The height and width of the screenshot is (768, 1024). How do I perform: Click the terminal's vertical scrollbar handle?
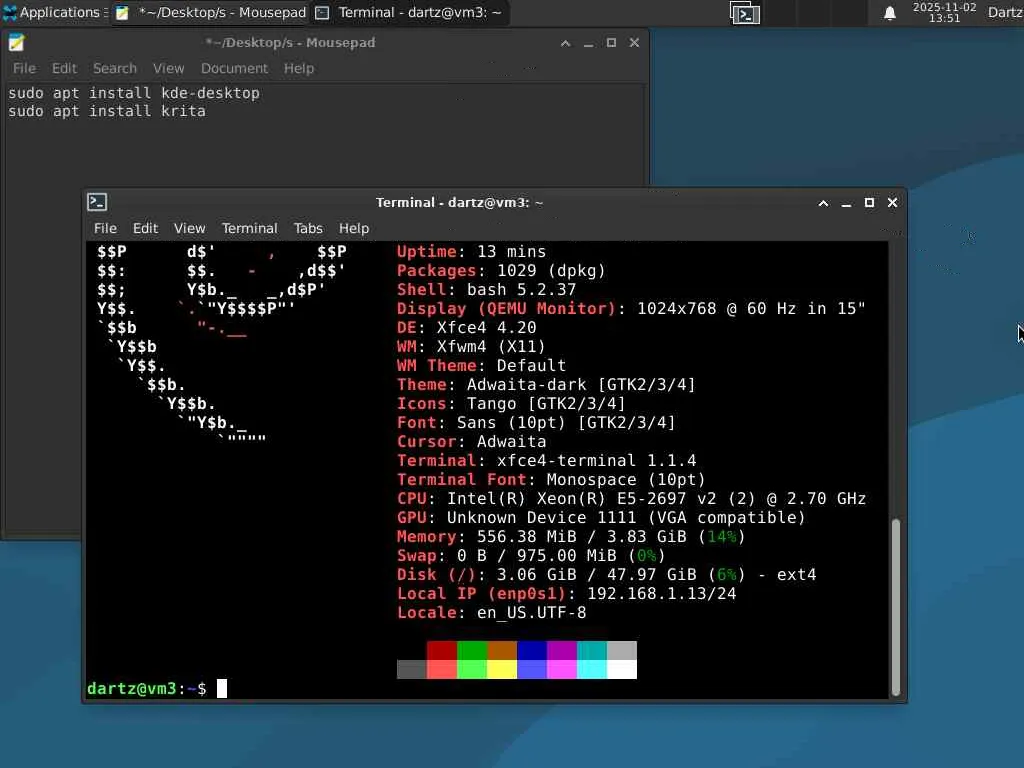pyautogui.click(x=896, y=607)
